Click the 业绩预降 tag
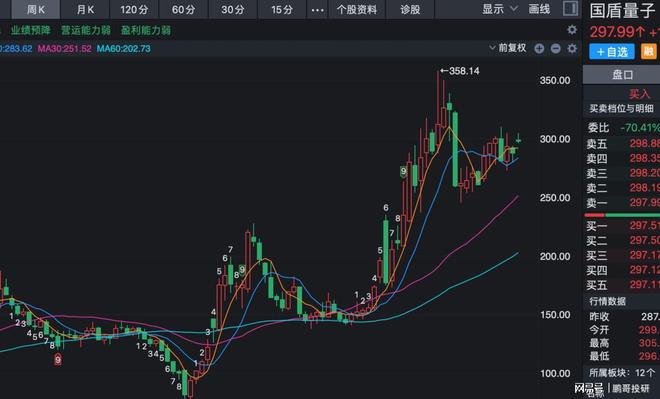Viewport: 660px width, 399px height. [31, 30]
